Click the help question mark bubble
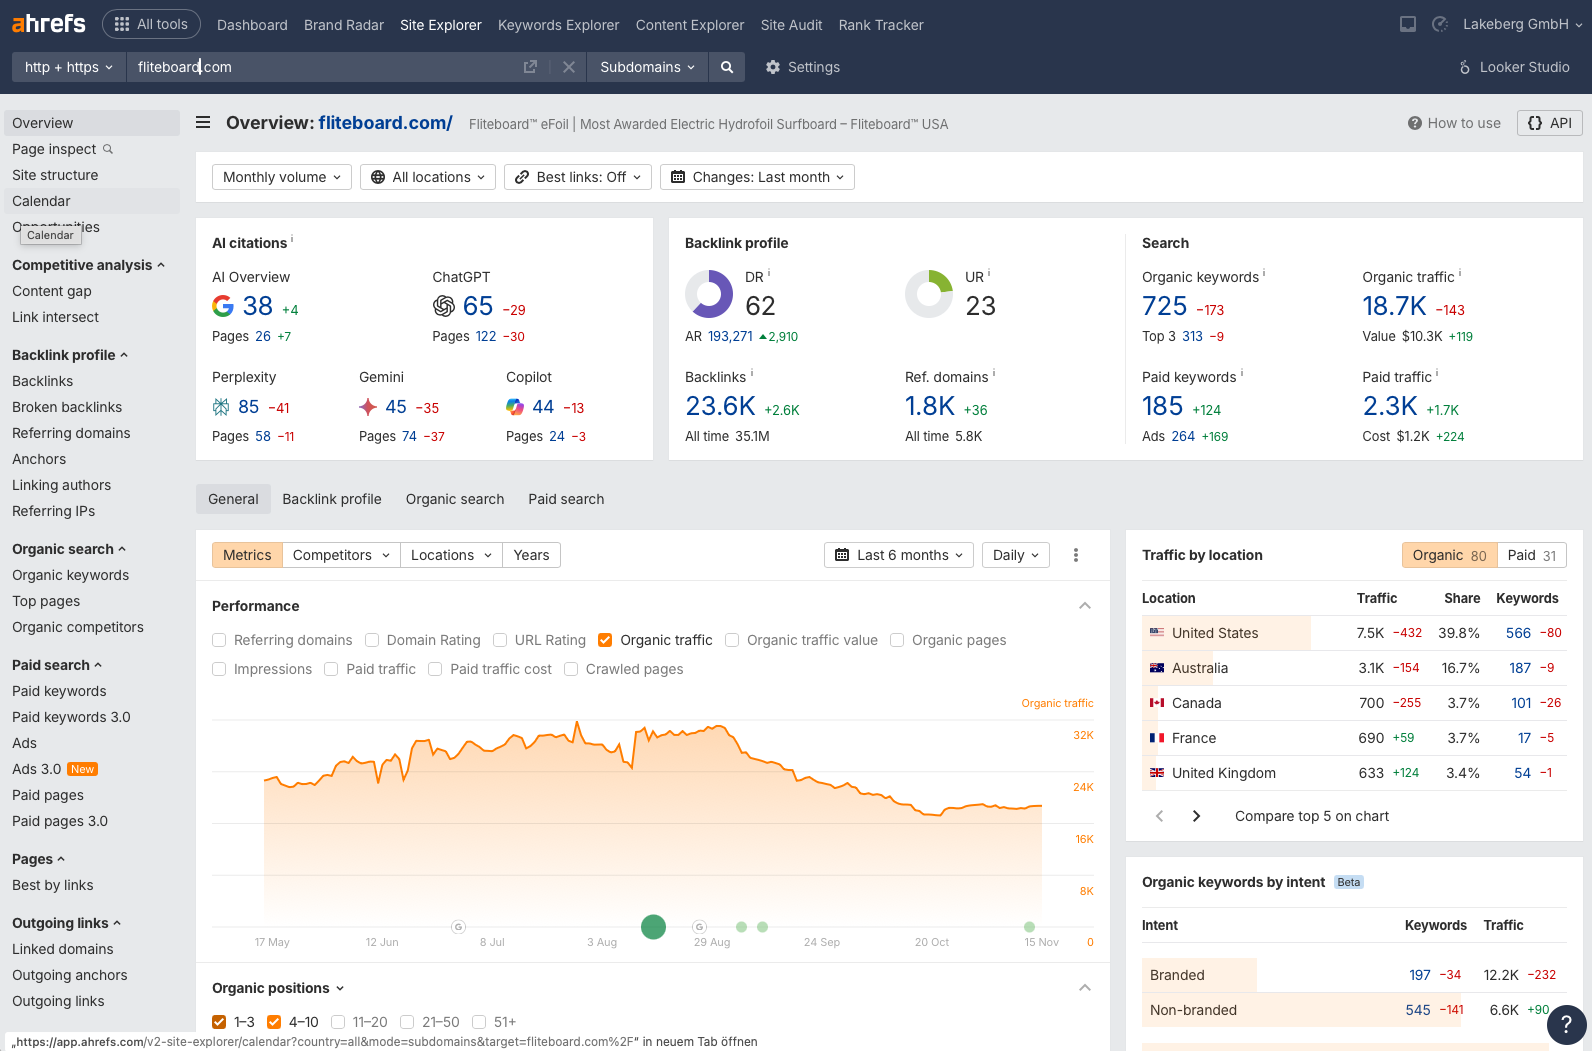 [1566, 1024]
